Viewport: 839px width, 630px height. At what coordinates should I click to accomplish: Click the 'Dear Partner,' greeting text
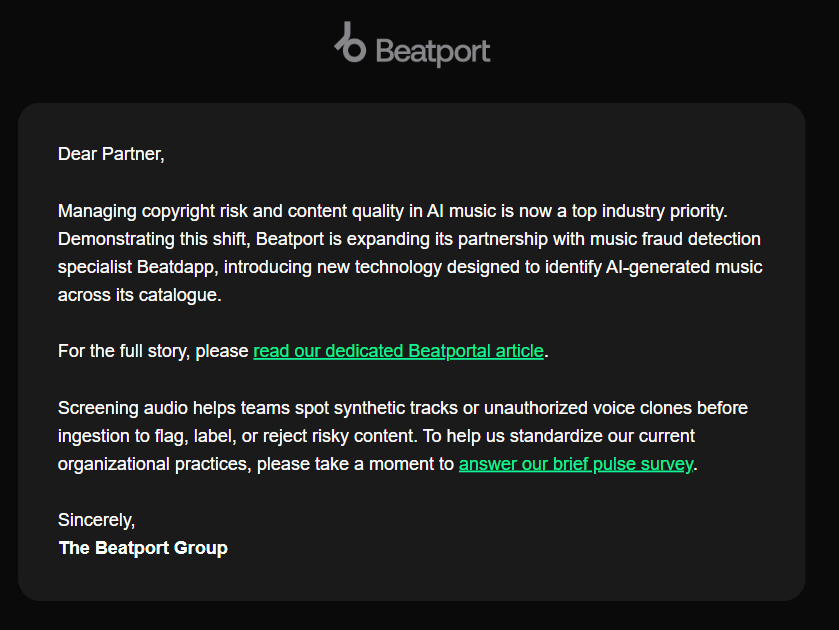pyautogui.click(x=111, y=154)
